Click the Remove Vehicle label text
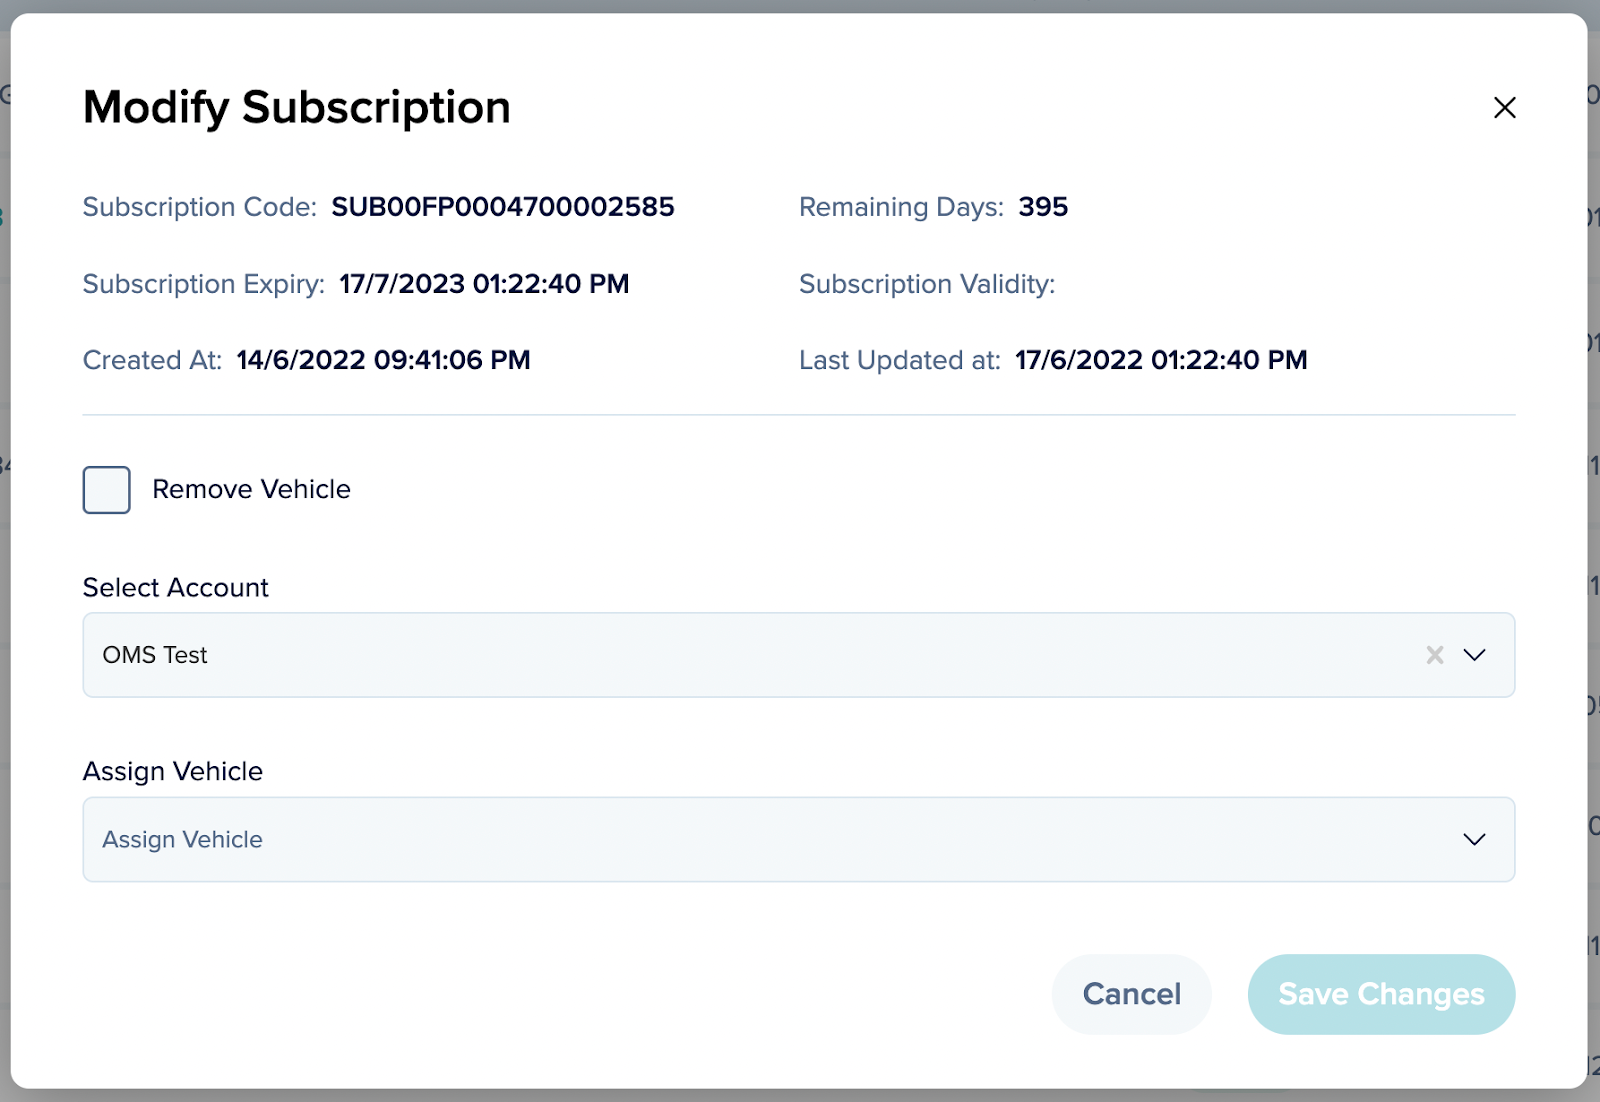This screenshot has height=1102, width=1600. click(x=251, y=489)
